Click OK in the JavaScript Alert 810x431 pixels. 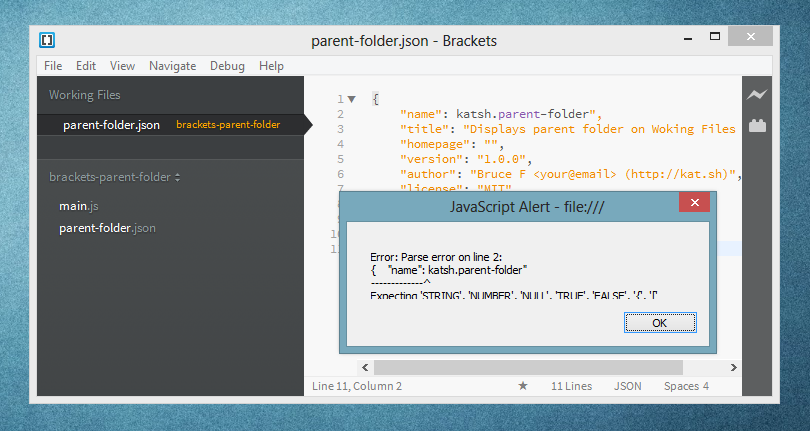pos(660,322)
